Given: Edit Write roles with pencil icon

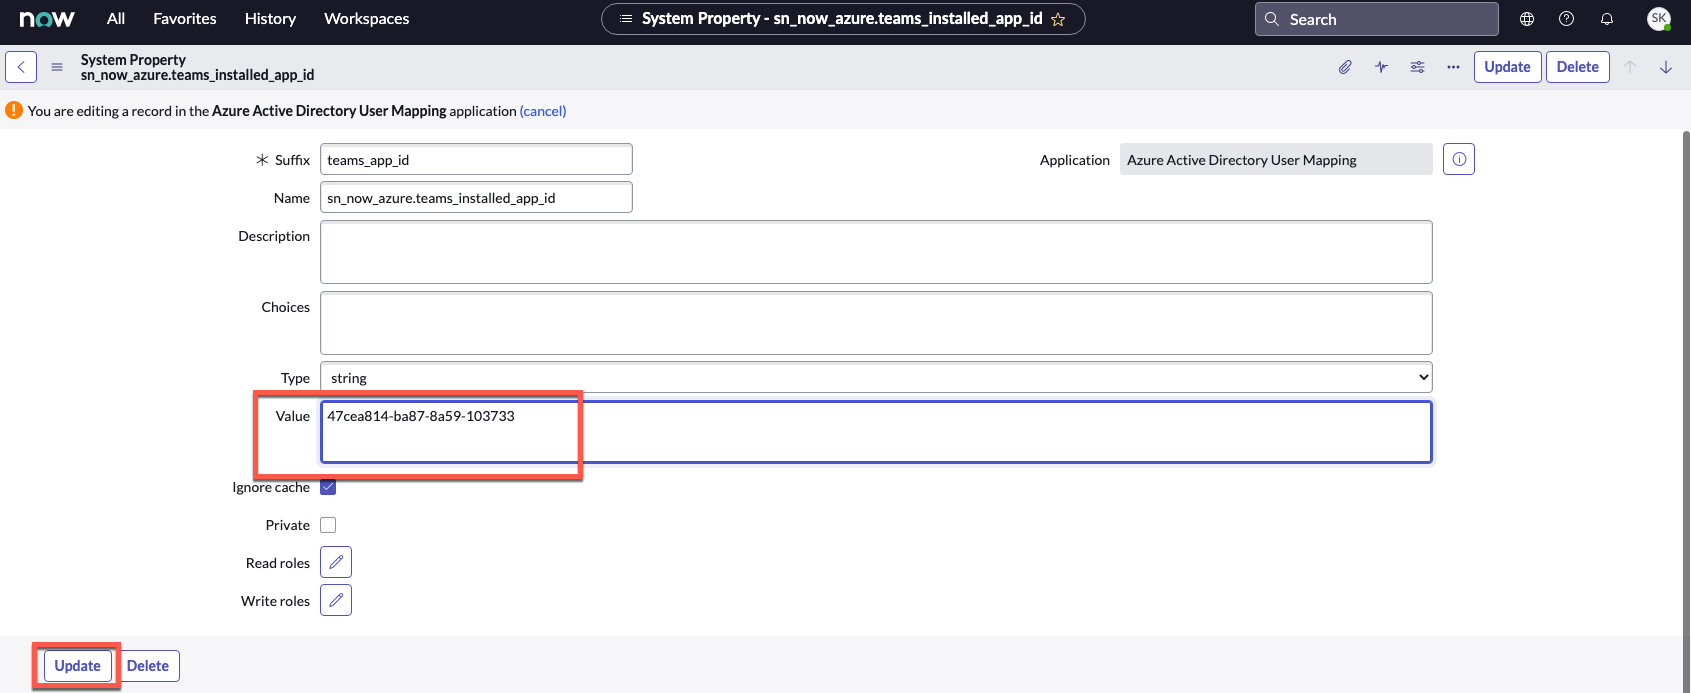Looking at the screenshot, I should tap(336, 600).
